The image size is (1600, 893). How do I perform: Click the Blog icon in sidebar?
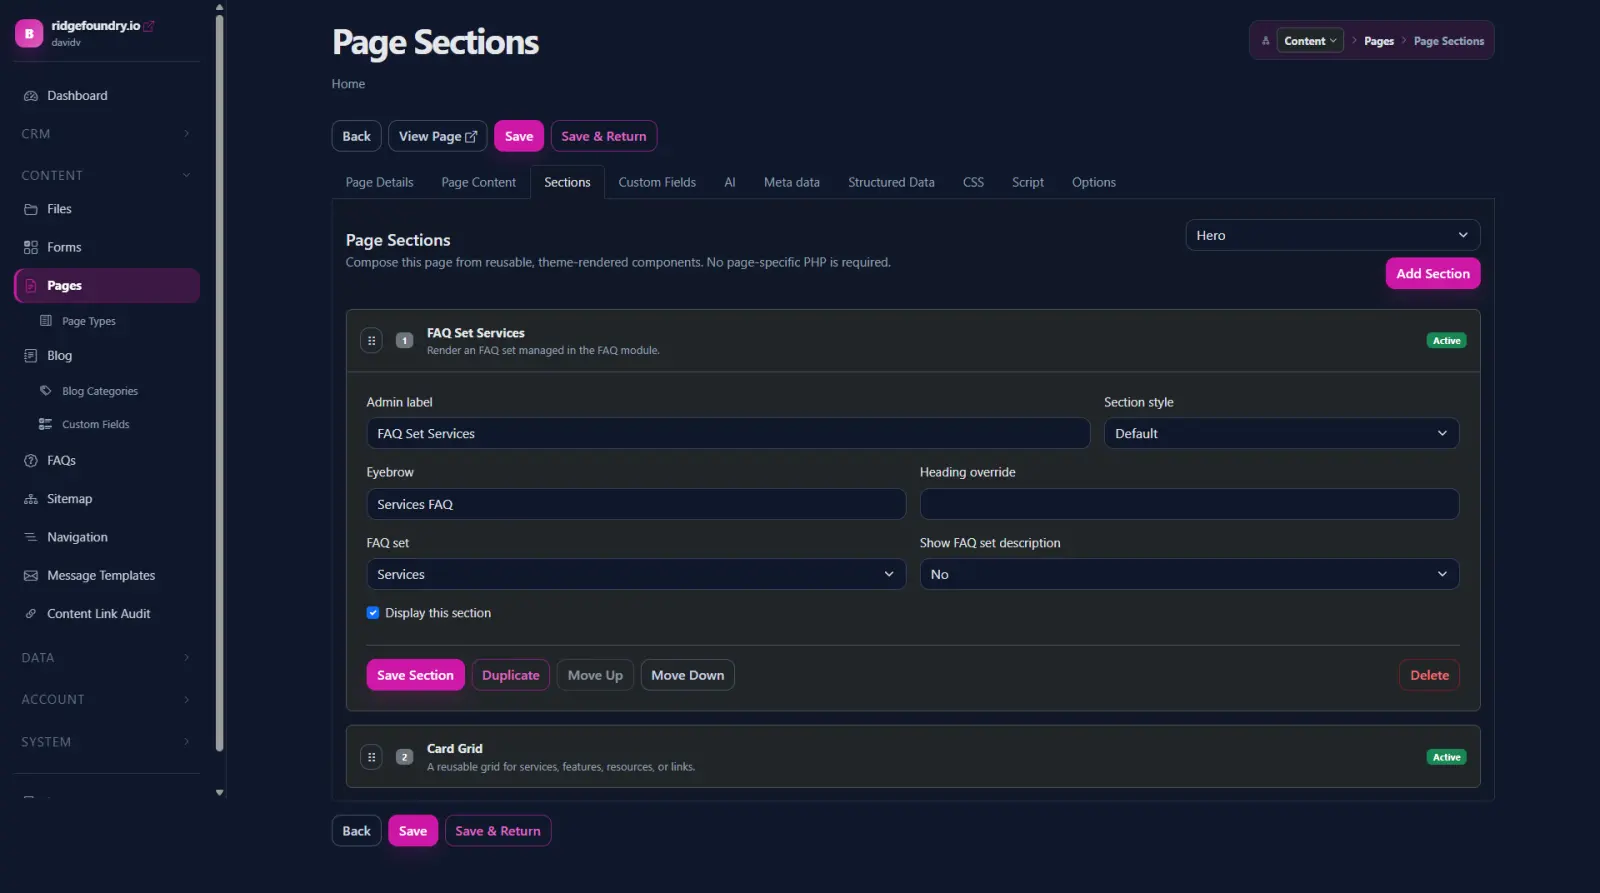click(30, 355)
